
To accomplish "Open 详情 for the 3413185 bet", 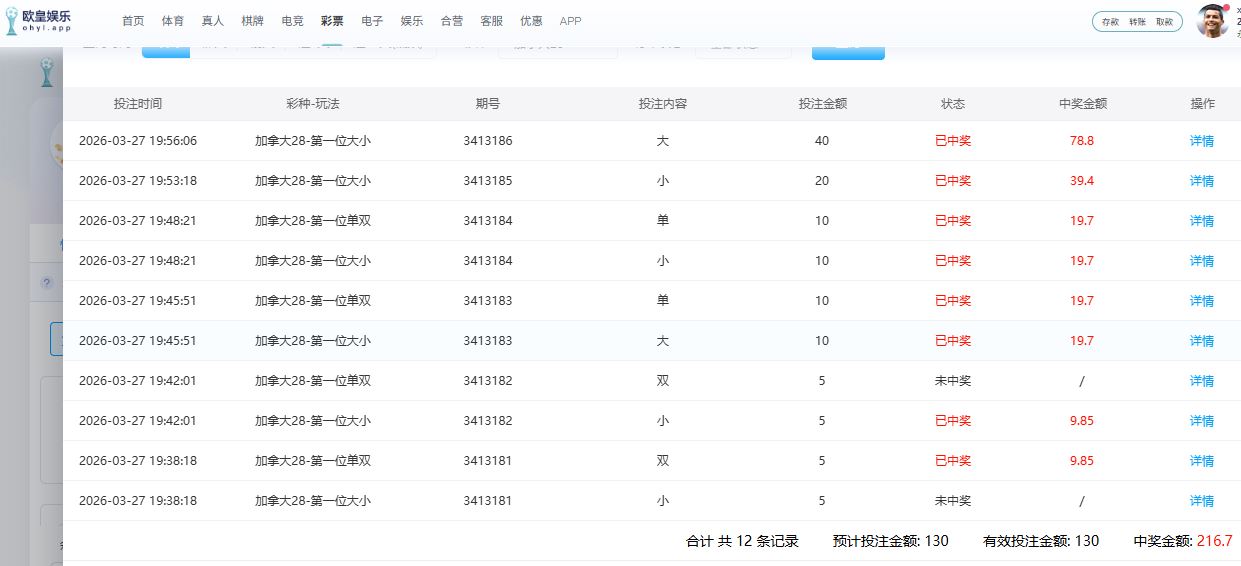I will point(1201,181).
